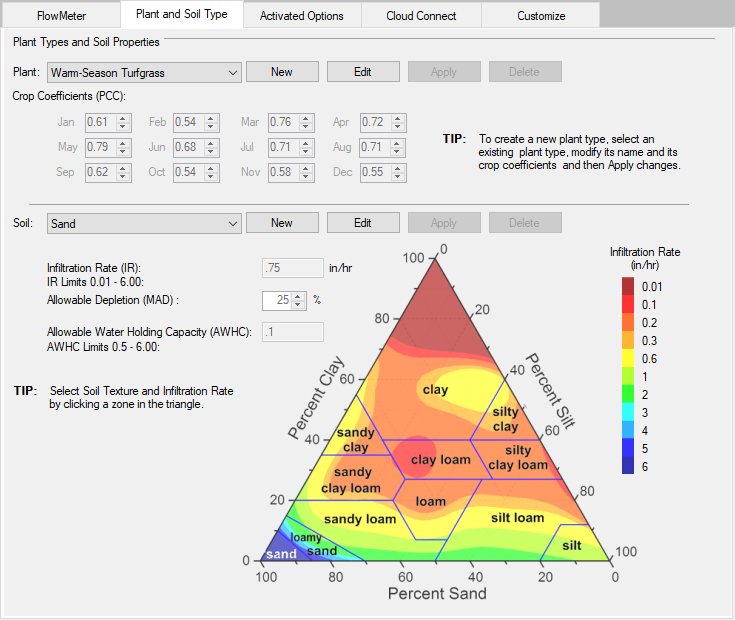735x620 pixels.
Task: Switch to the FlowMeter tab
Action: coord(61,15)
